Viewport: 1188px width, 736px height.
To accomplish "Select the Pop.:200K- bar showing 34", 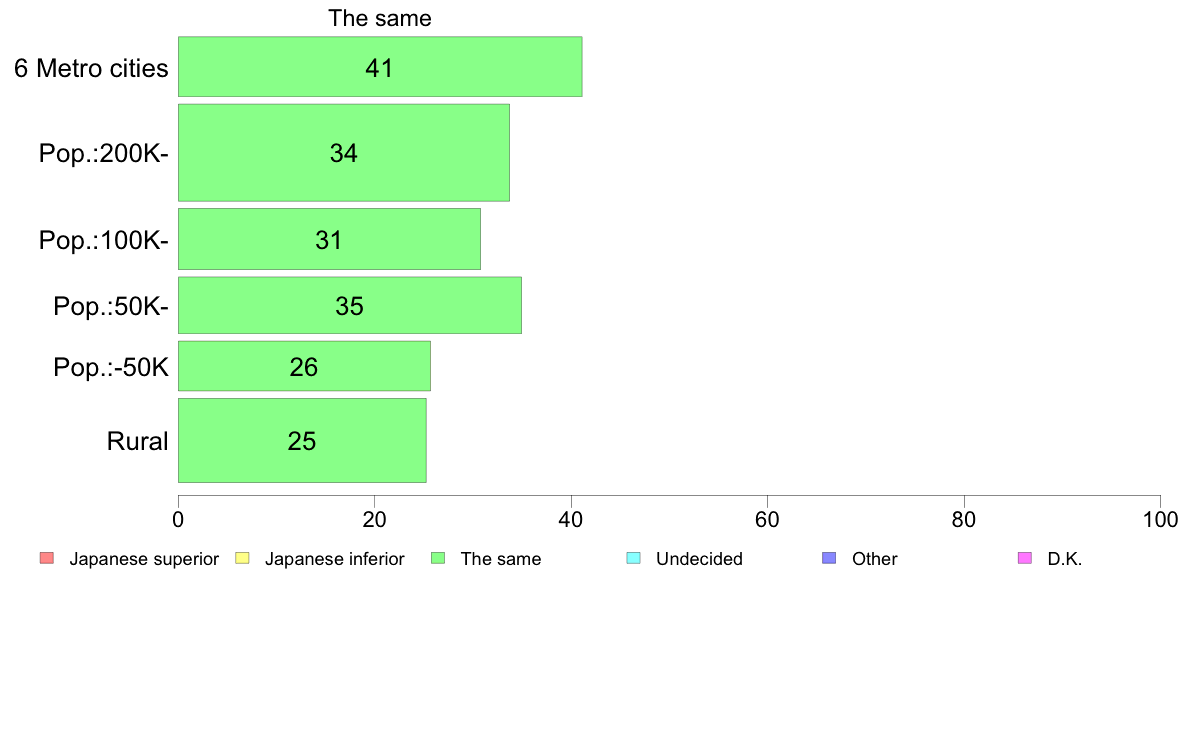I will [x=343, y=152].
